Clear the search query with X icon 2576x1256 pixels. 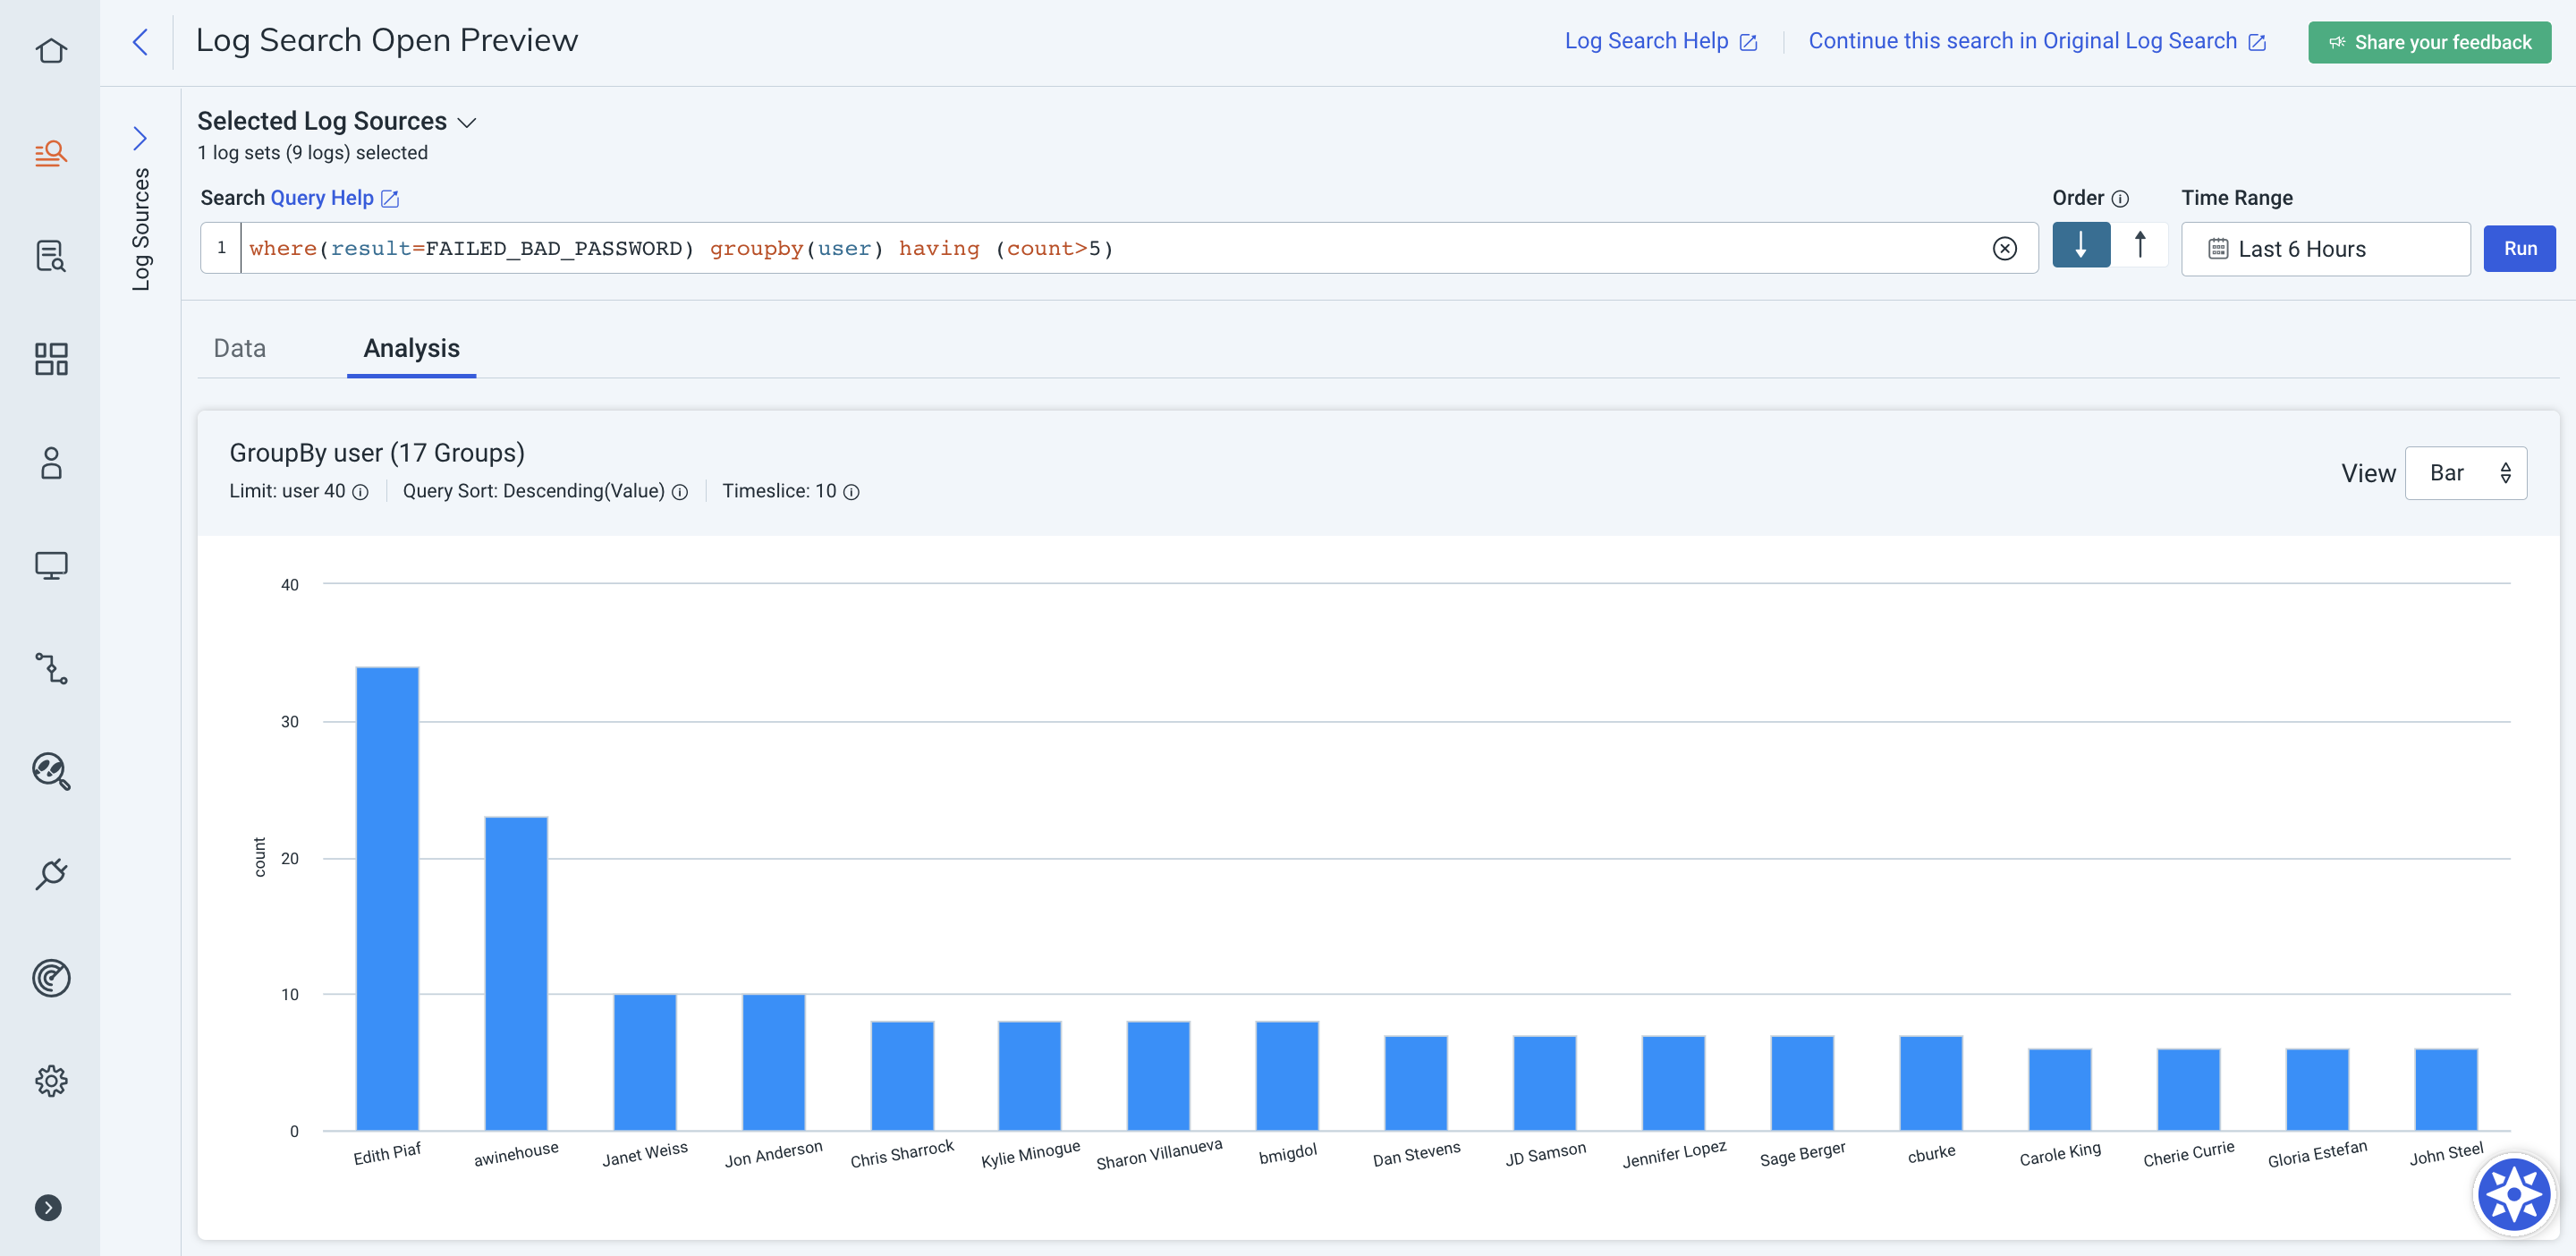pyautogui.click(x=2004, y=249)
